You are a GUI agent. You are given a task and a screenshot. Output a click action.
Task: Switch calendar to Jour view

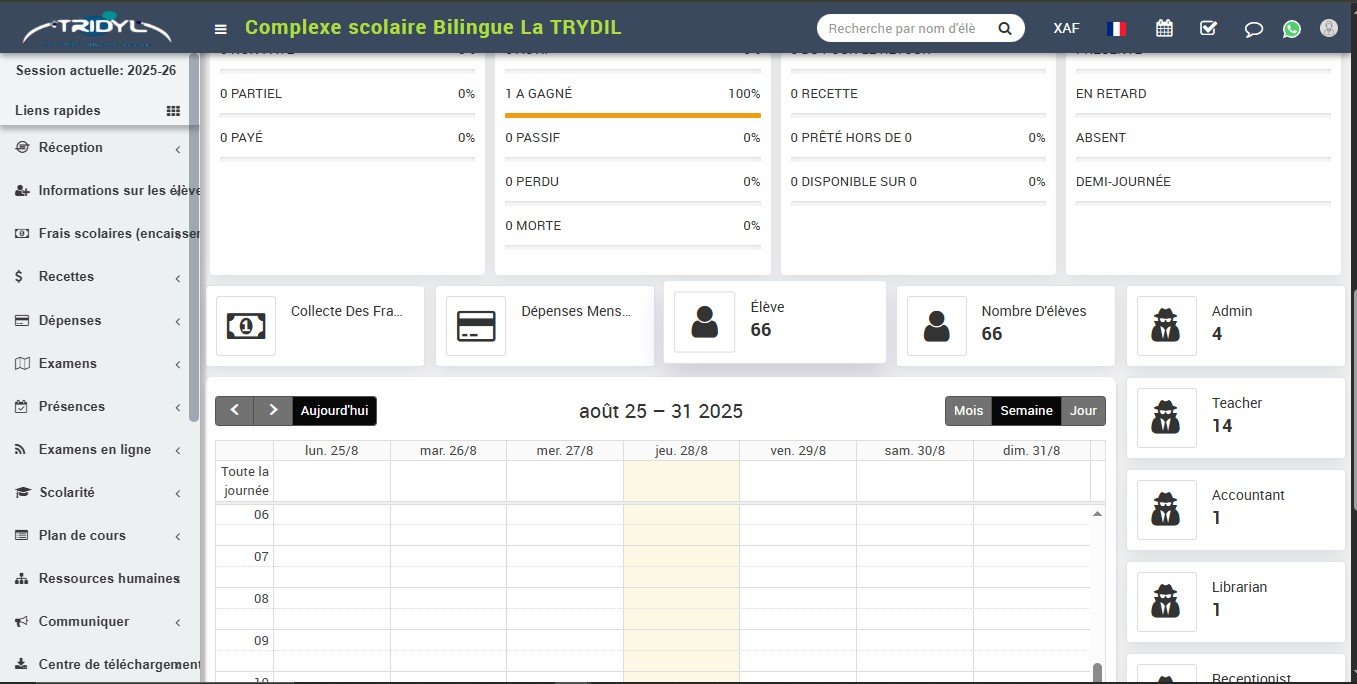[x=1083, y=411]
